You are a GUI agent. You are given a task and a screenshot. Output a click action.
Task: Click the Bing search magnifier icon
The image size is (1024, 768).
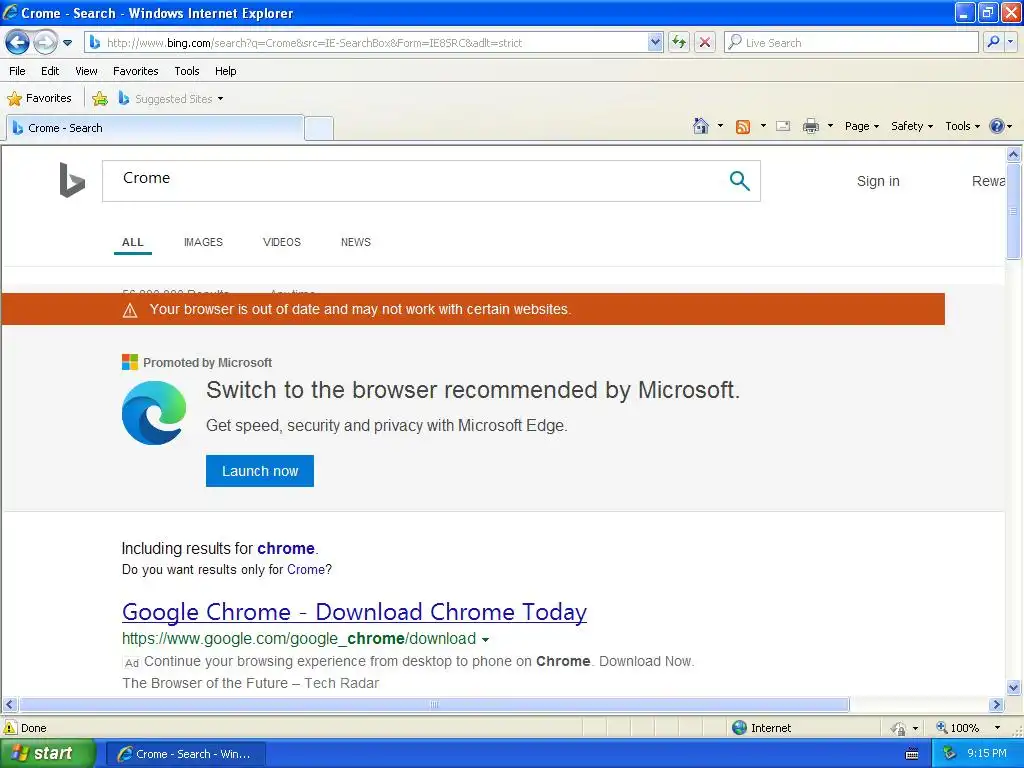click(739, 180)
